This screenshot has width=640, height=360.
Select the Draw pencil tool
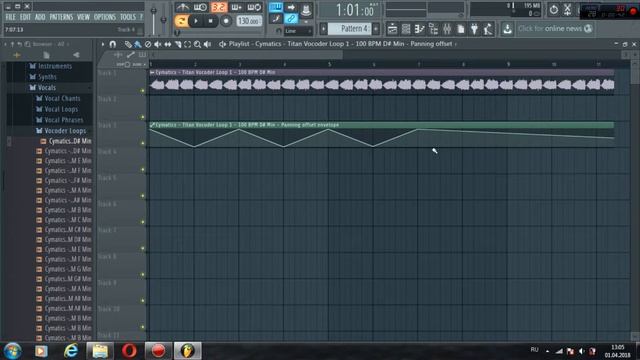[128, 44]
